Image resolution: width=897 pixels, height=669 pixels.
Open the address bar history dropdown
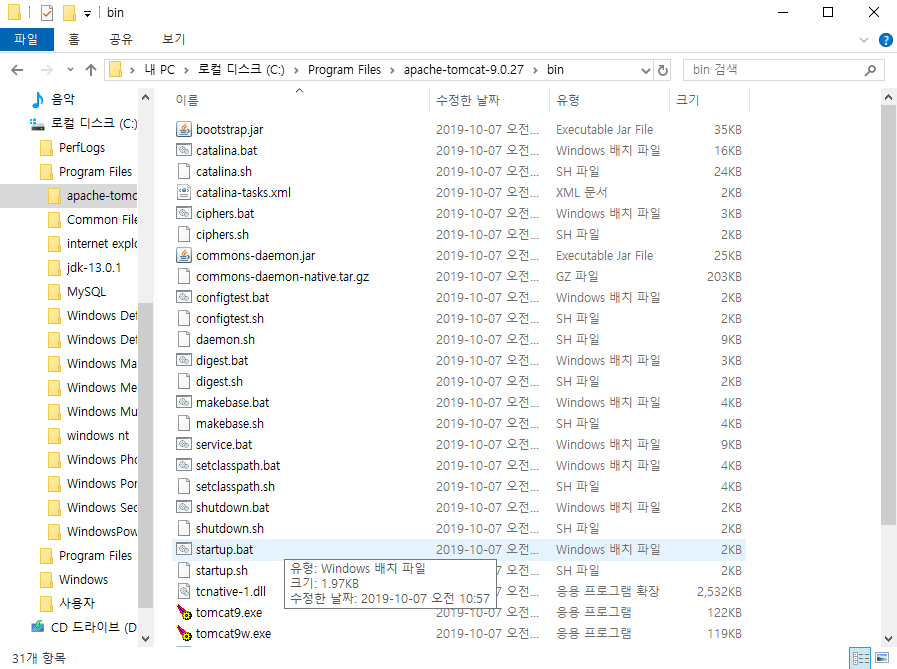click(646, 70)
